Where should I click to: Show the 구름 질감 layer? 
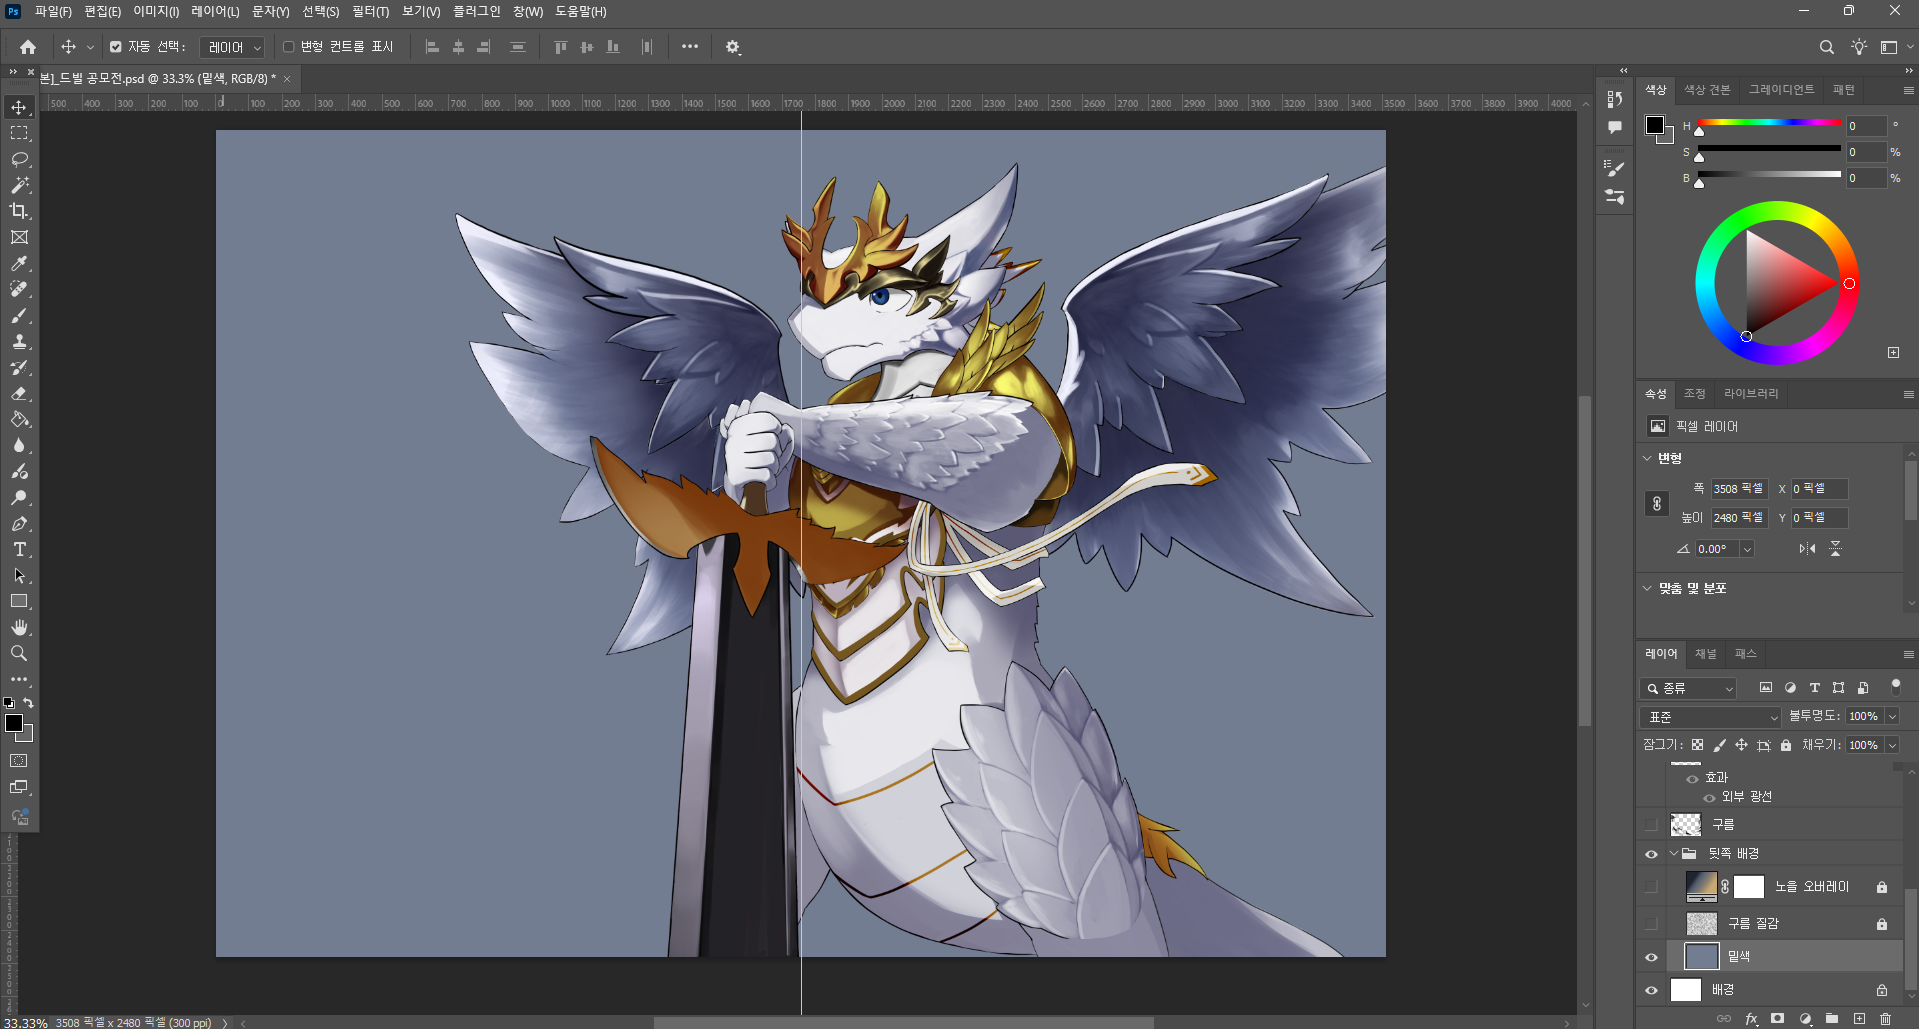click(1651, 924)
